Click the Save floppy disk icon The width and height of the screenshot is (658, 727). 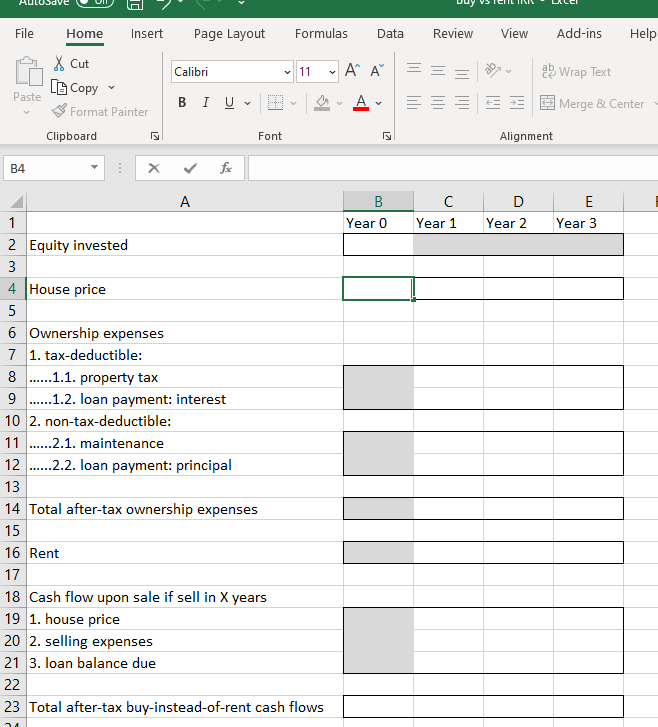click(x=135, y=4)
